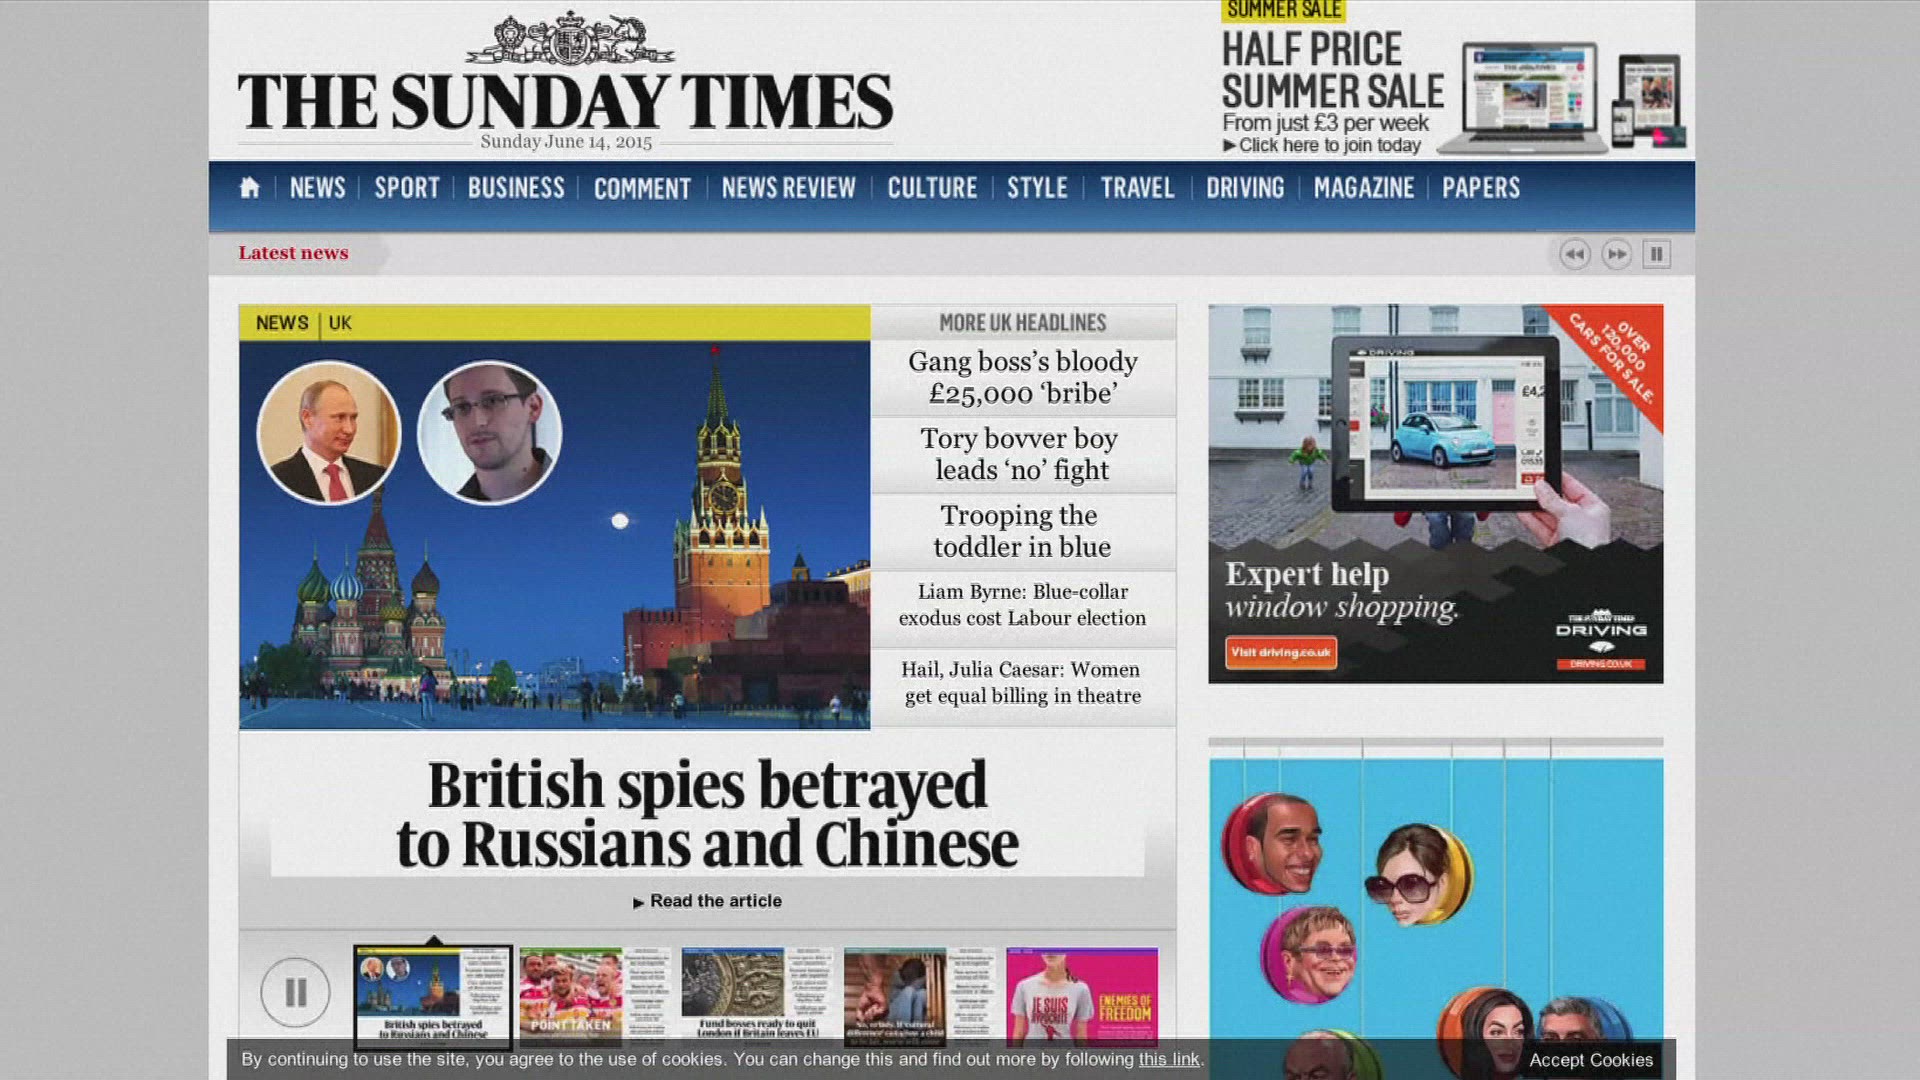This screenshot has height=1080, width=1920.
Task: Open the Magazine section
Action: pyautogui.click(x=1363, y=188)
